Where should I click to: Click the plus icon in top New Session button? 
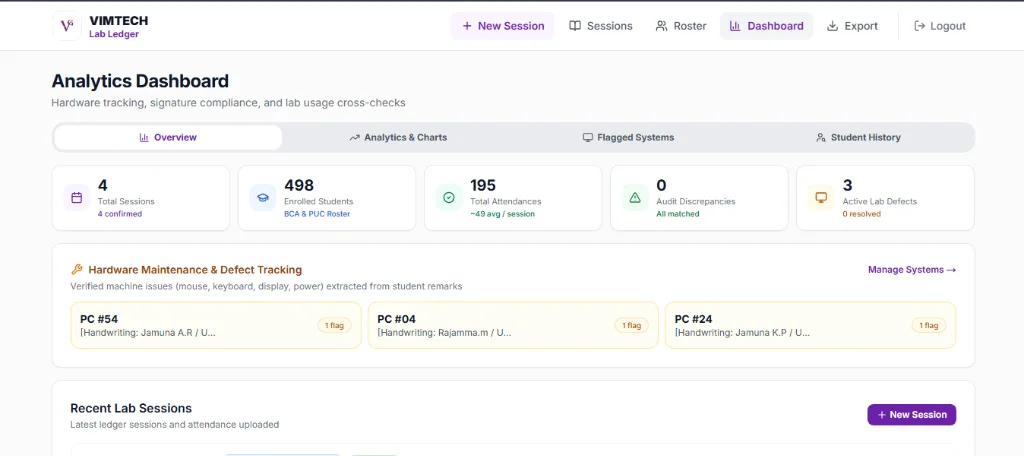(x=467, y=26)
